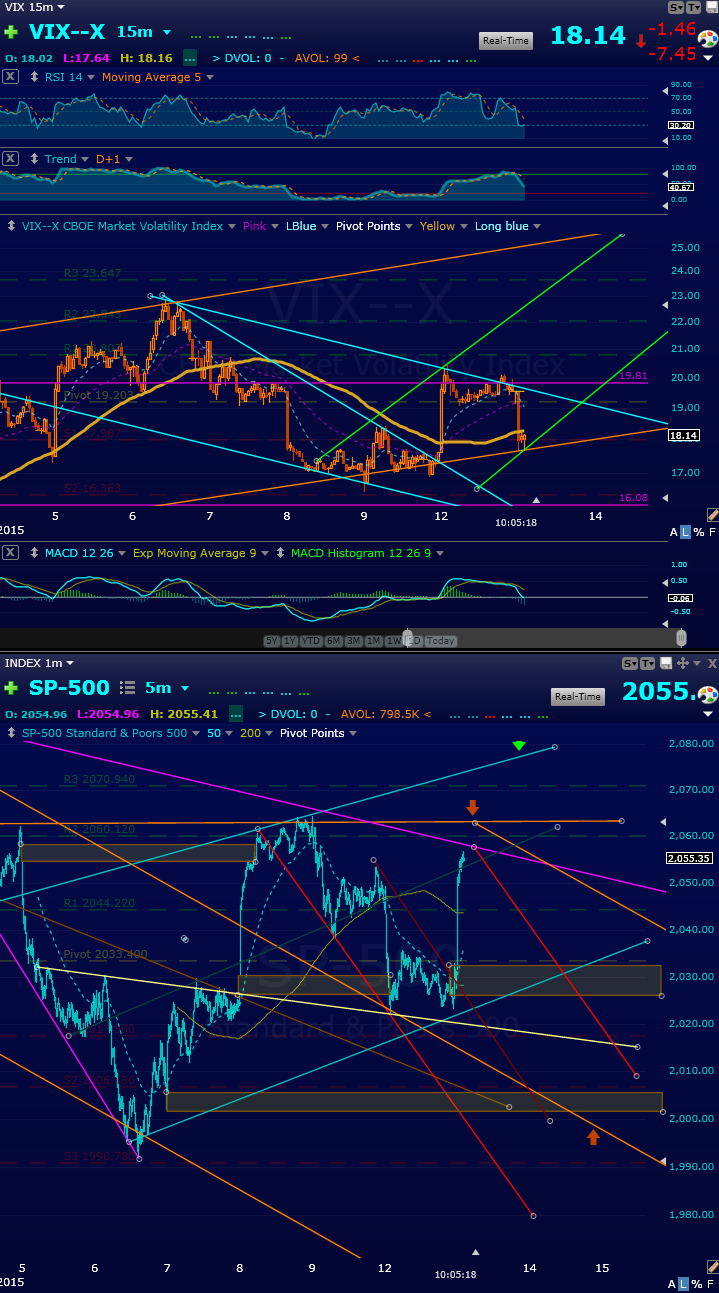719x1293 pixels.
Task: Select the 6M range button
Action: (333, 641)
